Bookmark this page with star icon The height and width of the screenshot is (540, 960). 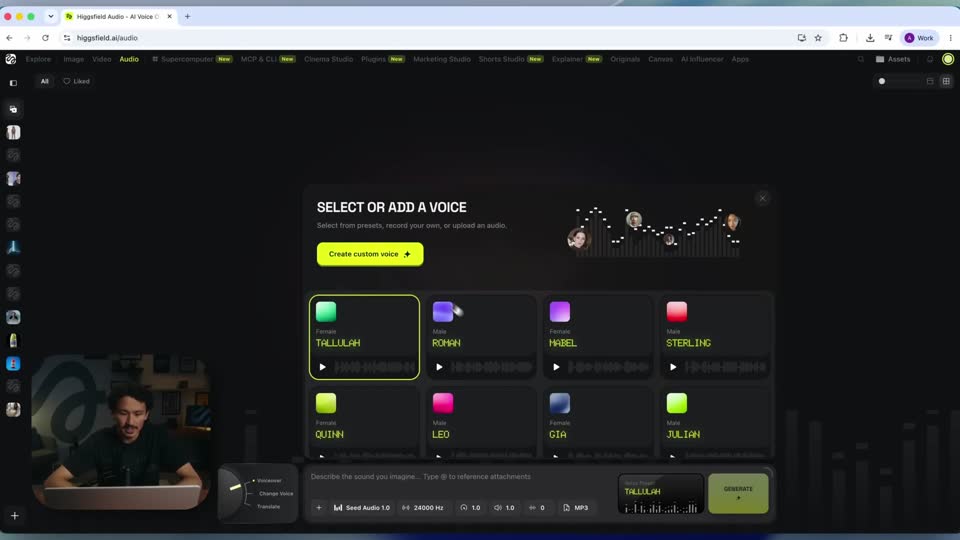pos(818,38)
